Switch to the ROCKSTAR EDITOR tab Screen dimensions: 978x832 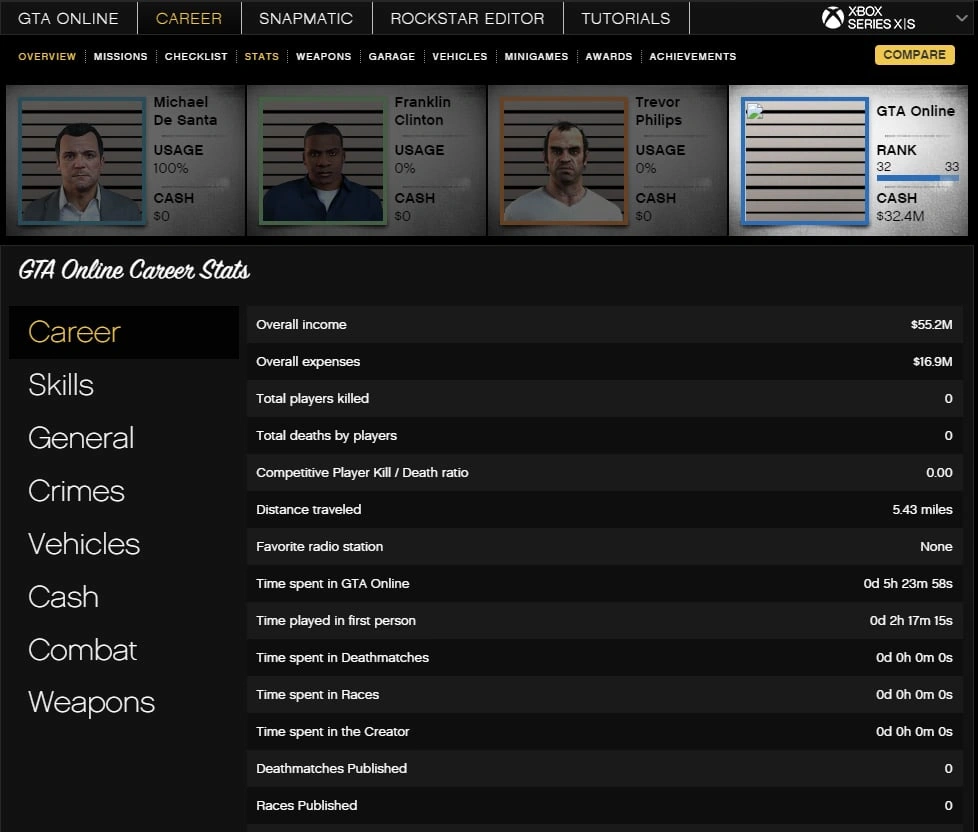[467, 18]
